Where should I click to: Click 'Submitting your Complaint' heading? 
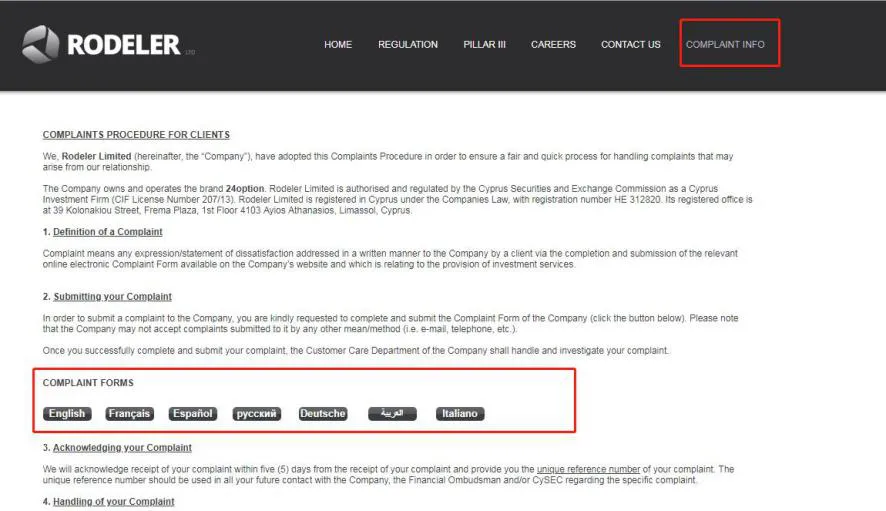[112, 297]
